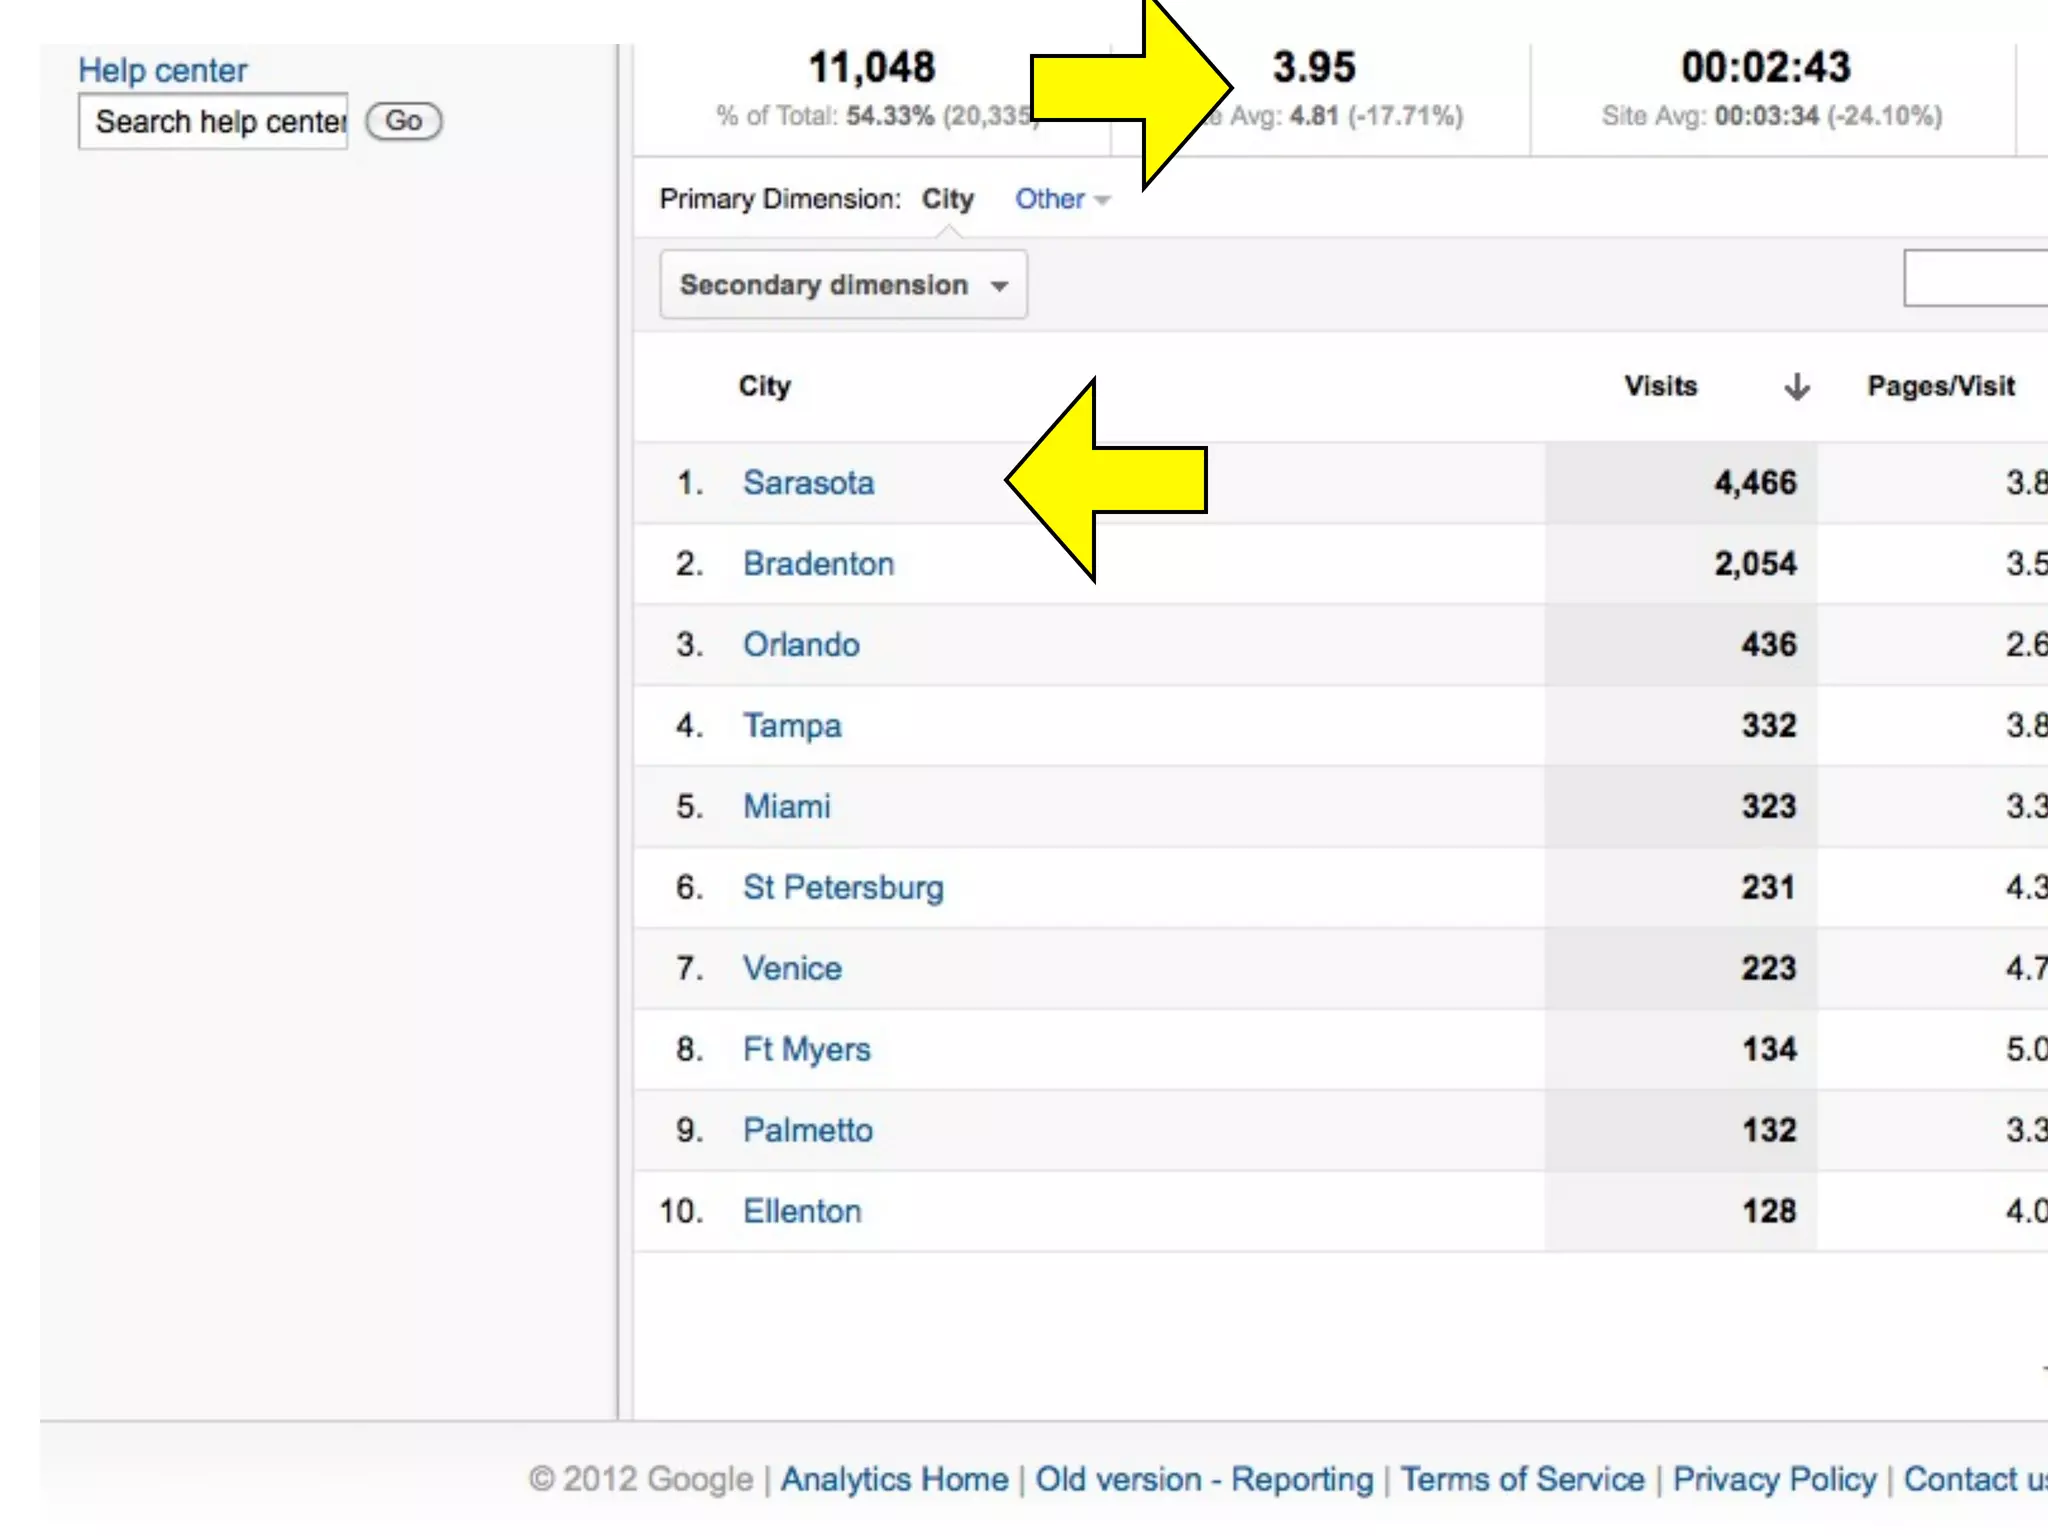Screen dimensions: 2048x1536
Task: Go to Analytics Home footer link
Action: coord(894,1479)
